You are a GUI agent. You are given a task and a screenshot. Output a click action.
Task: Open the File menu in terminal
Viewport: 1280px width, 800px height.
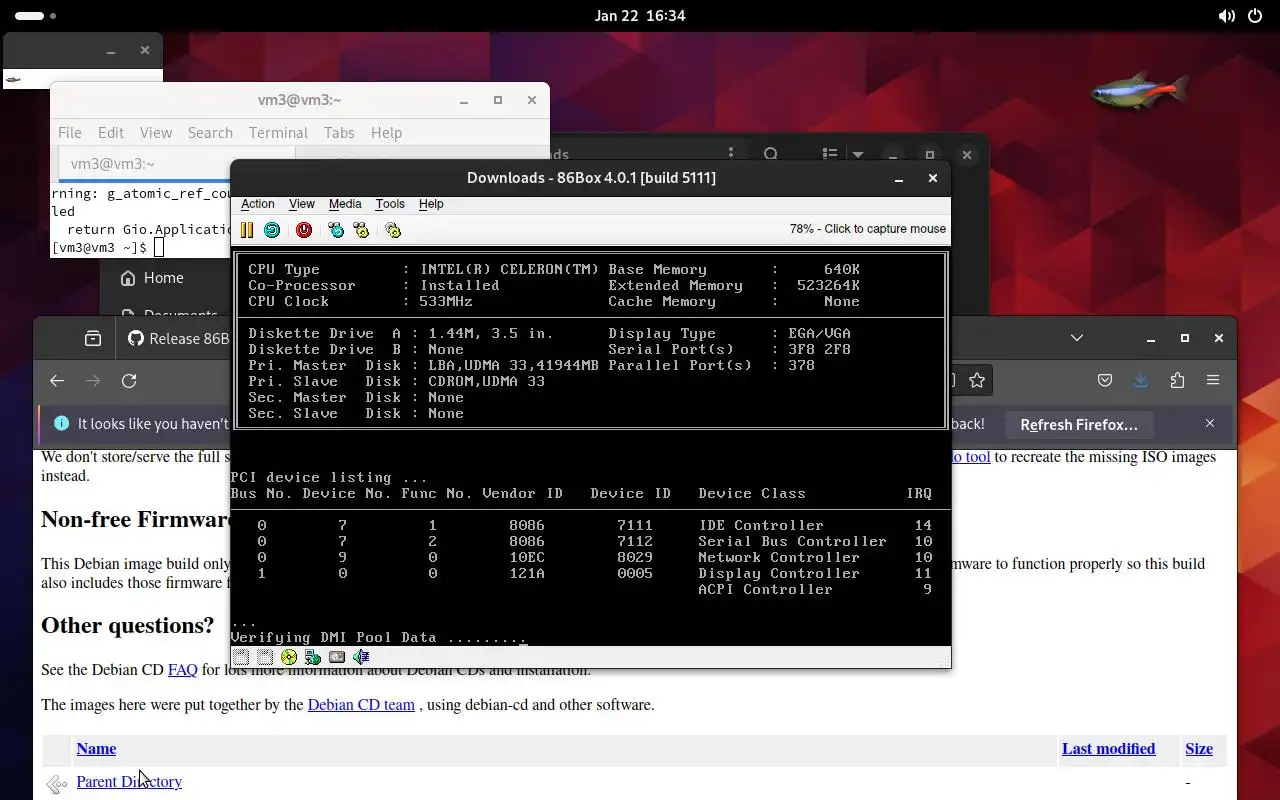(70, 132)
